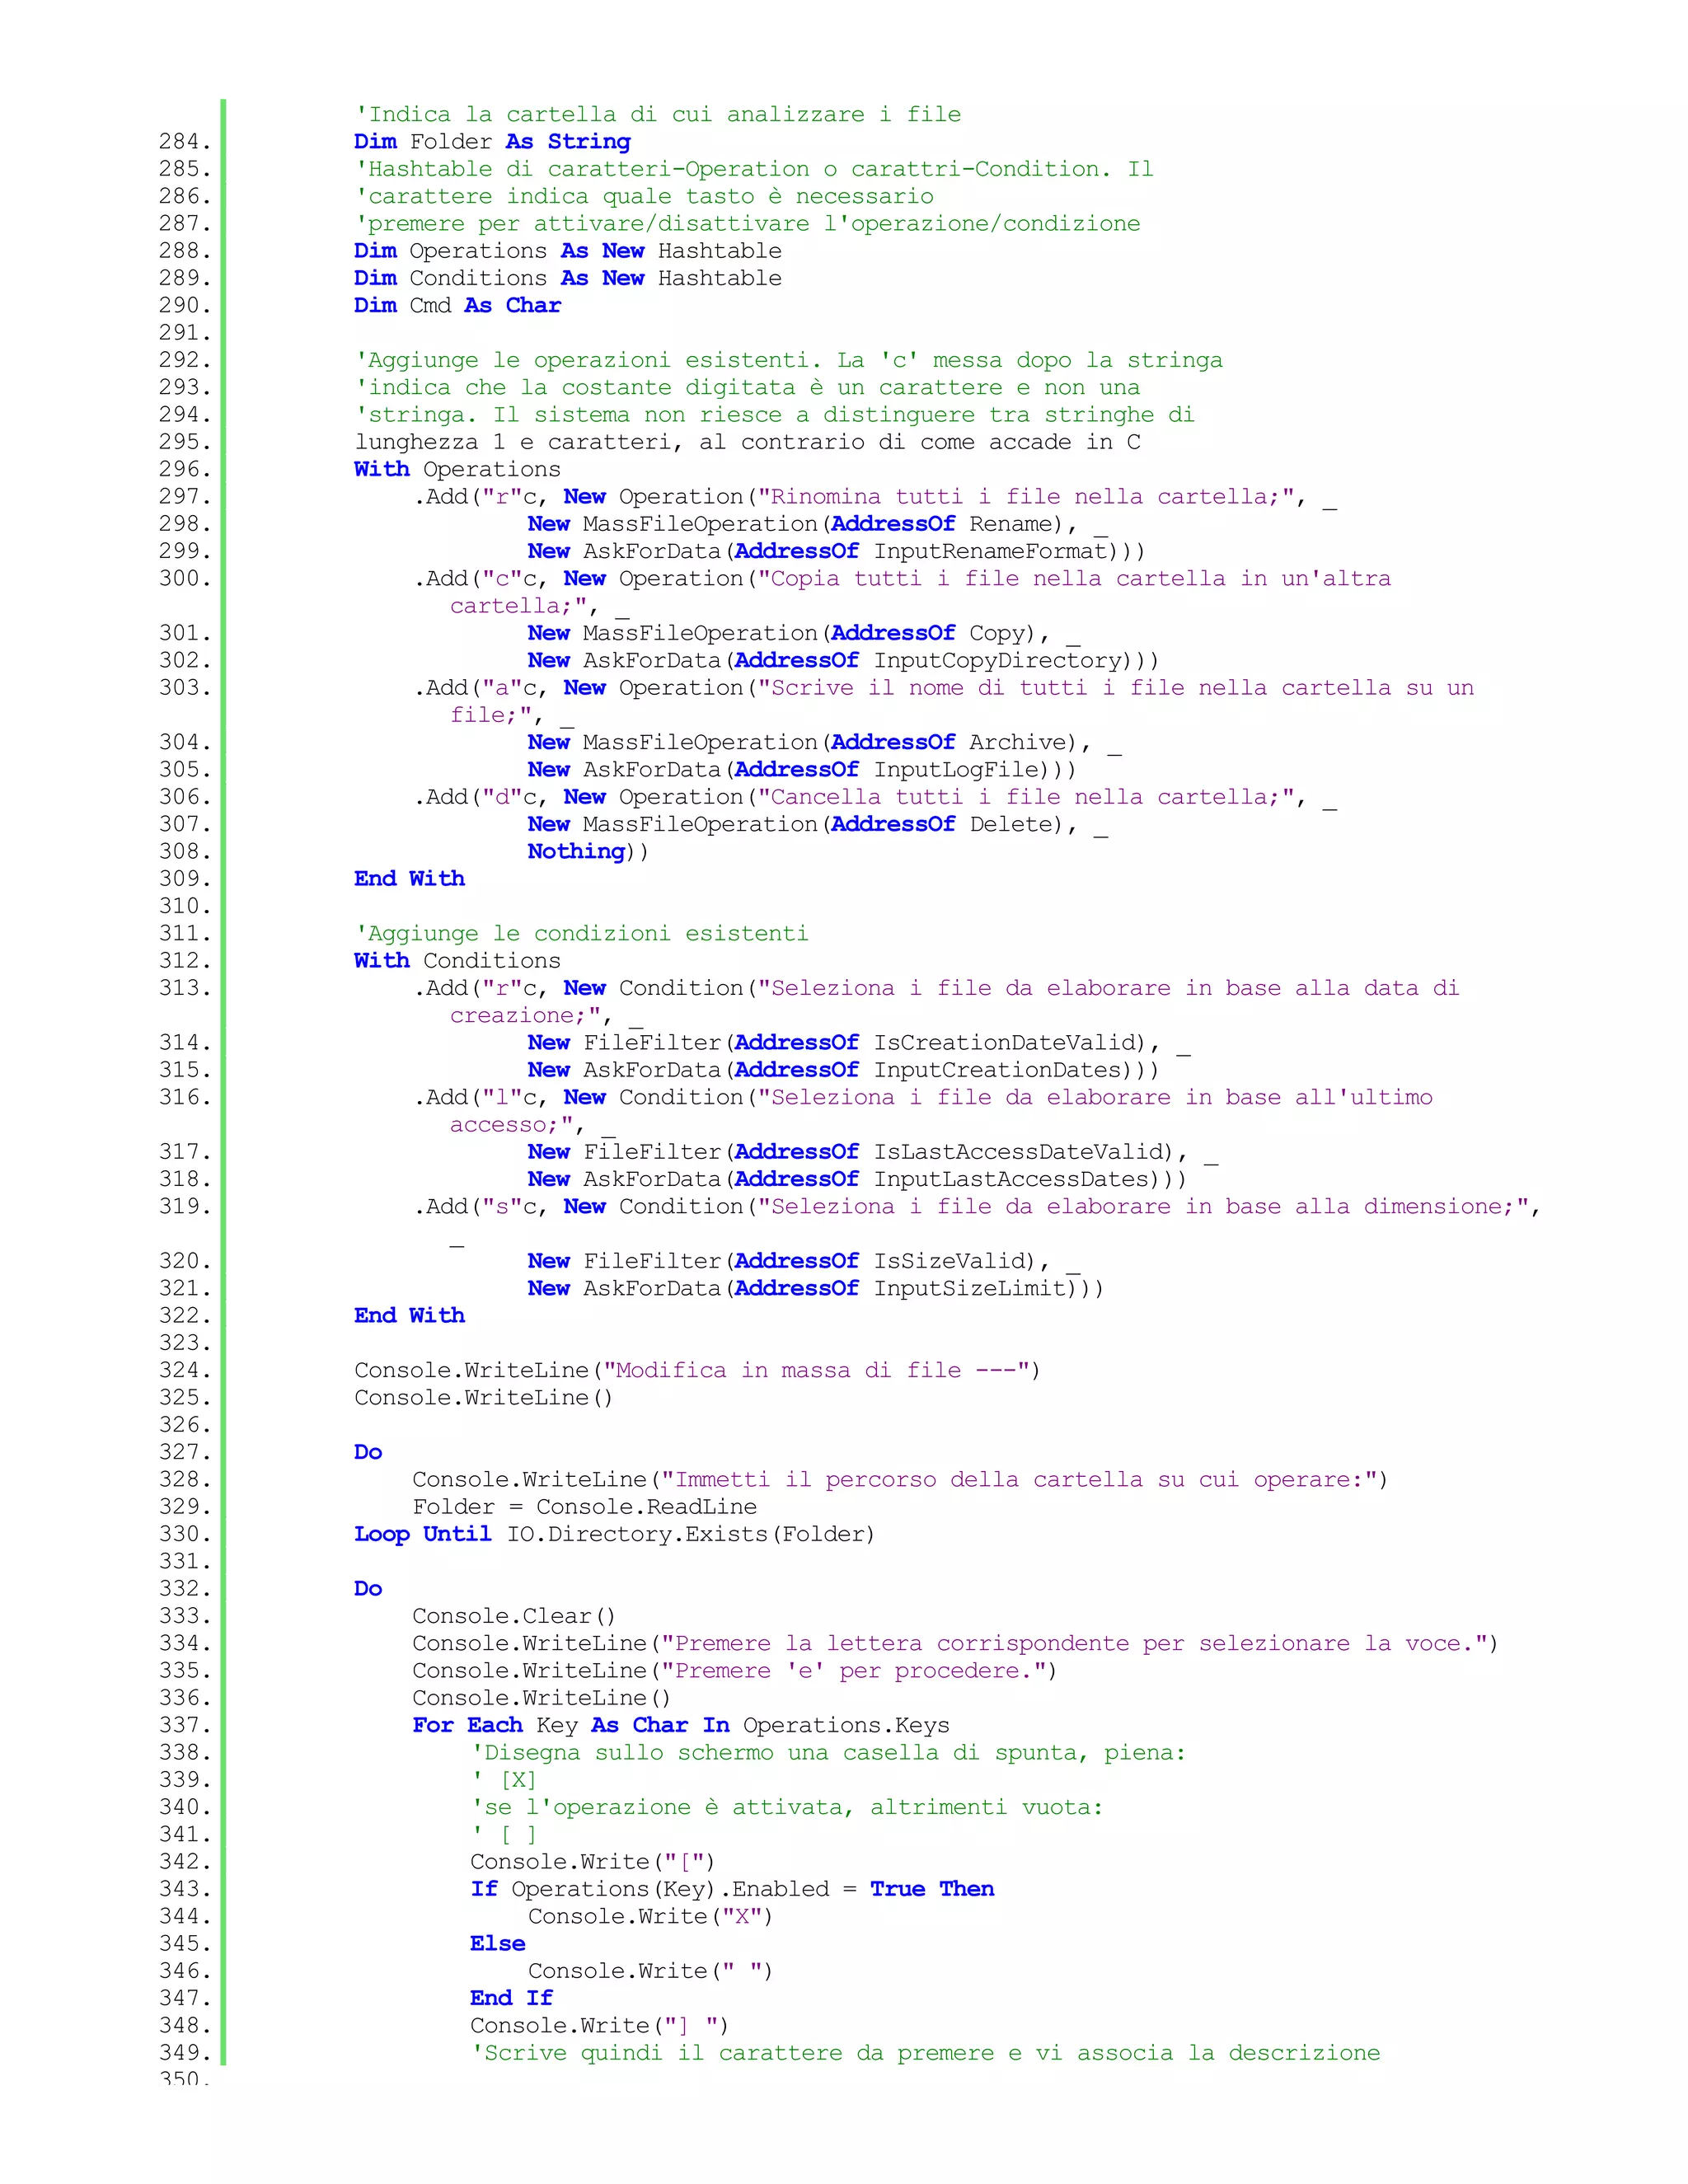Click 'IsCreationDateValid' identifier
The image size is (1688, 2184).
[x=1004, y=1043]
